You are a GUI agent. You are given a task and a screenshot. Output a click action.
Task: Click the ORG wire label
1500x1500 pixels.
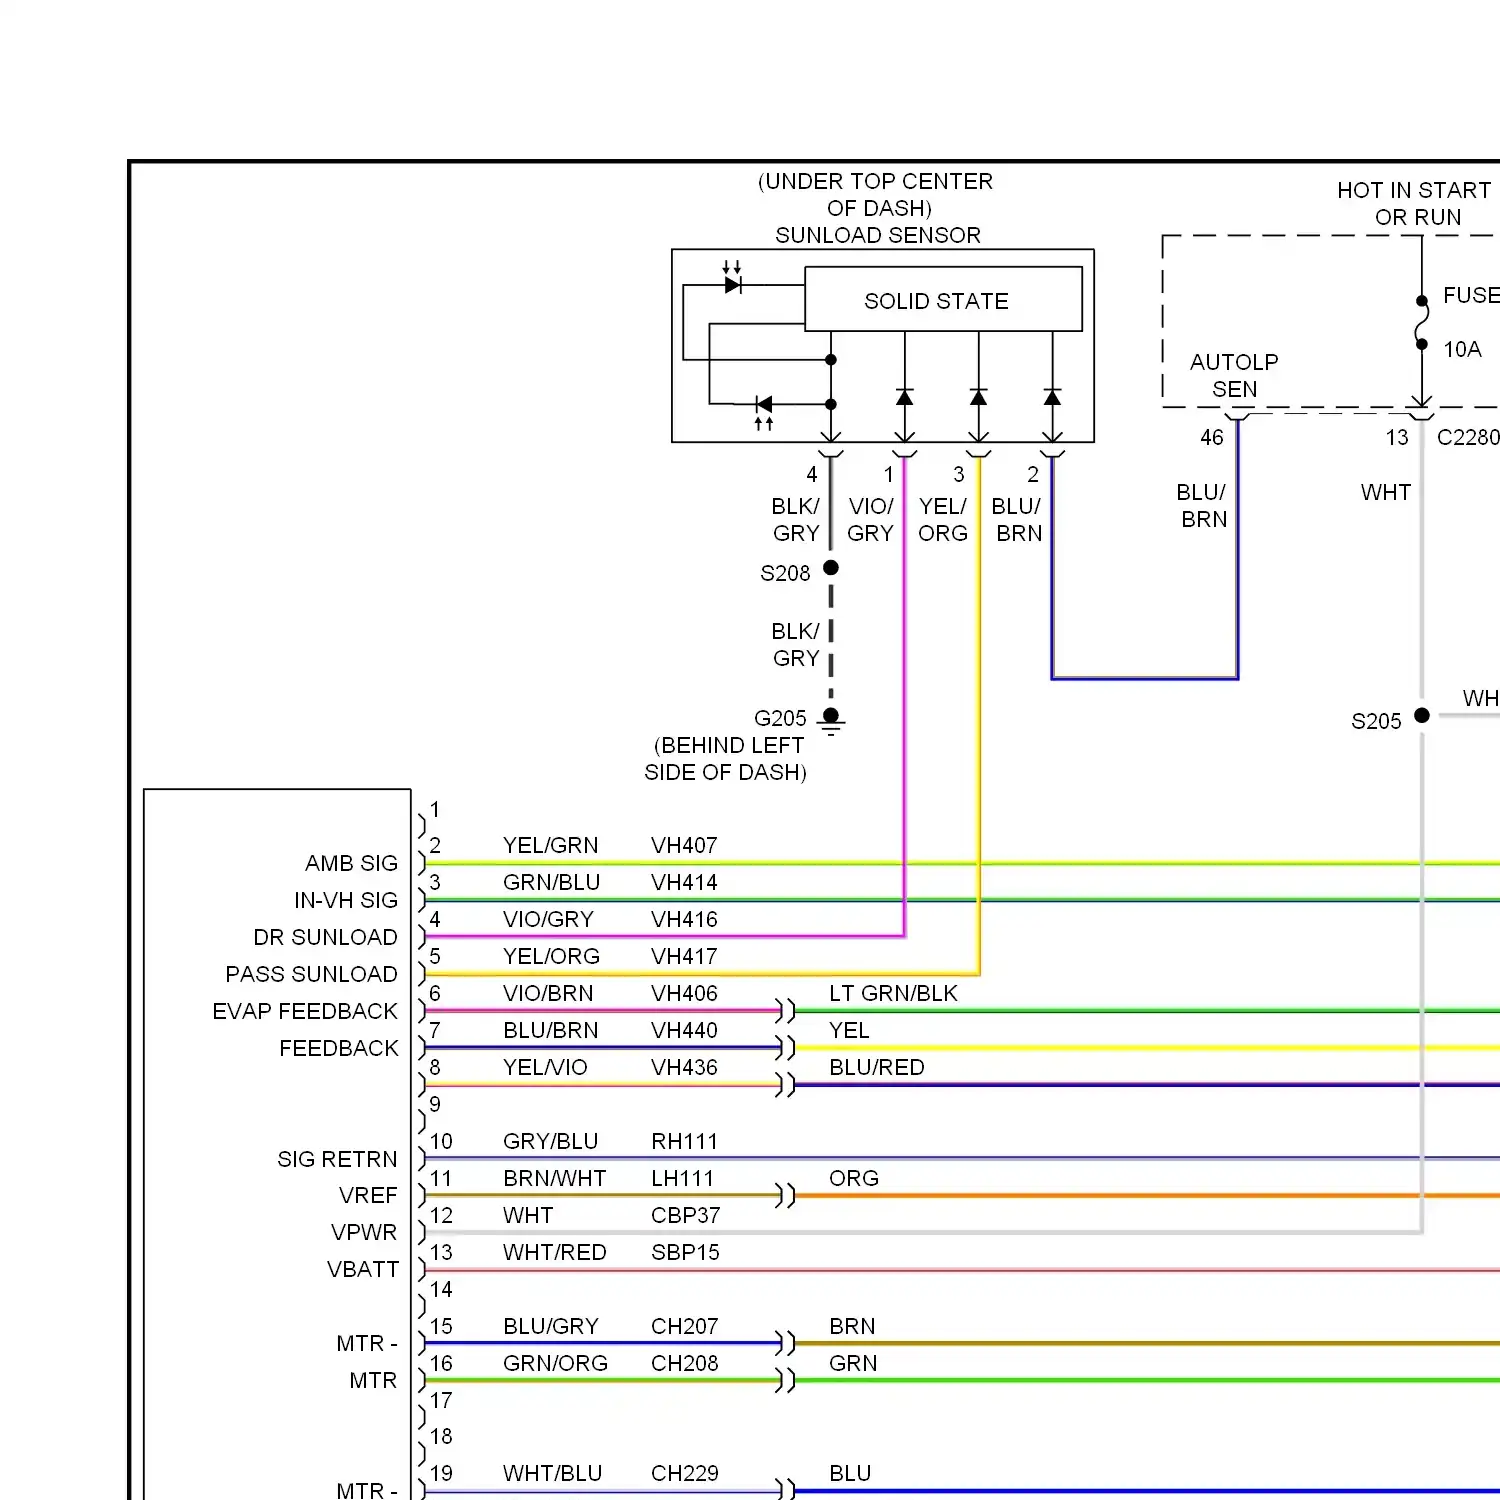[x=853, y=1178]
